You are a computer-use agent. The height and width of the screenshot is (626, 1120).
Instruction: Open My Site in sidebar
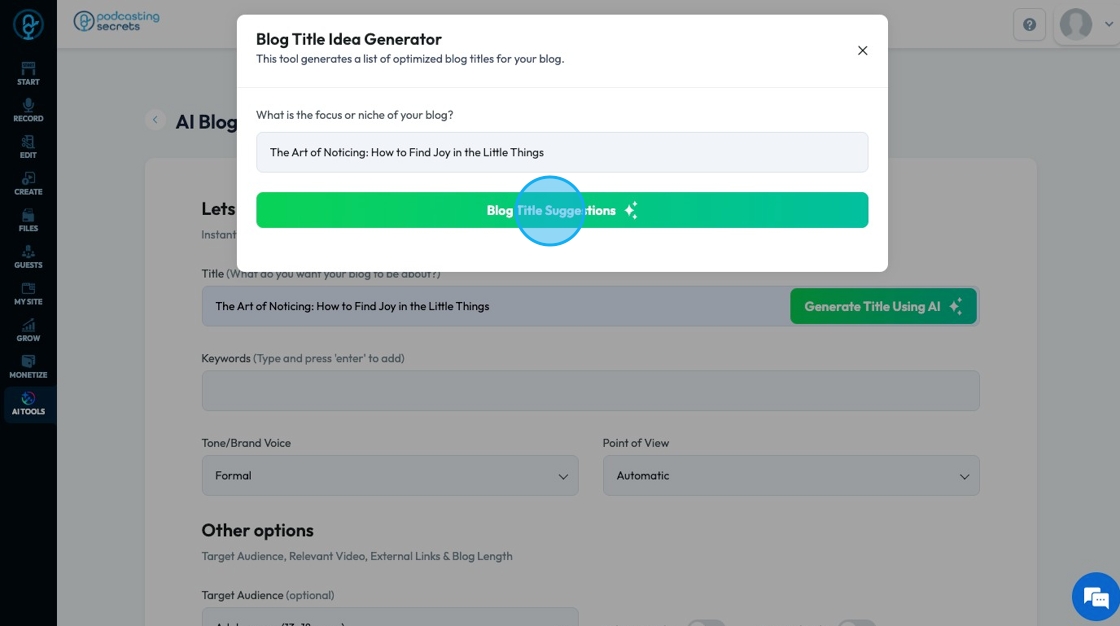click(28, 293)
